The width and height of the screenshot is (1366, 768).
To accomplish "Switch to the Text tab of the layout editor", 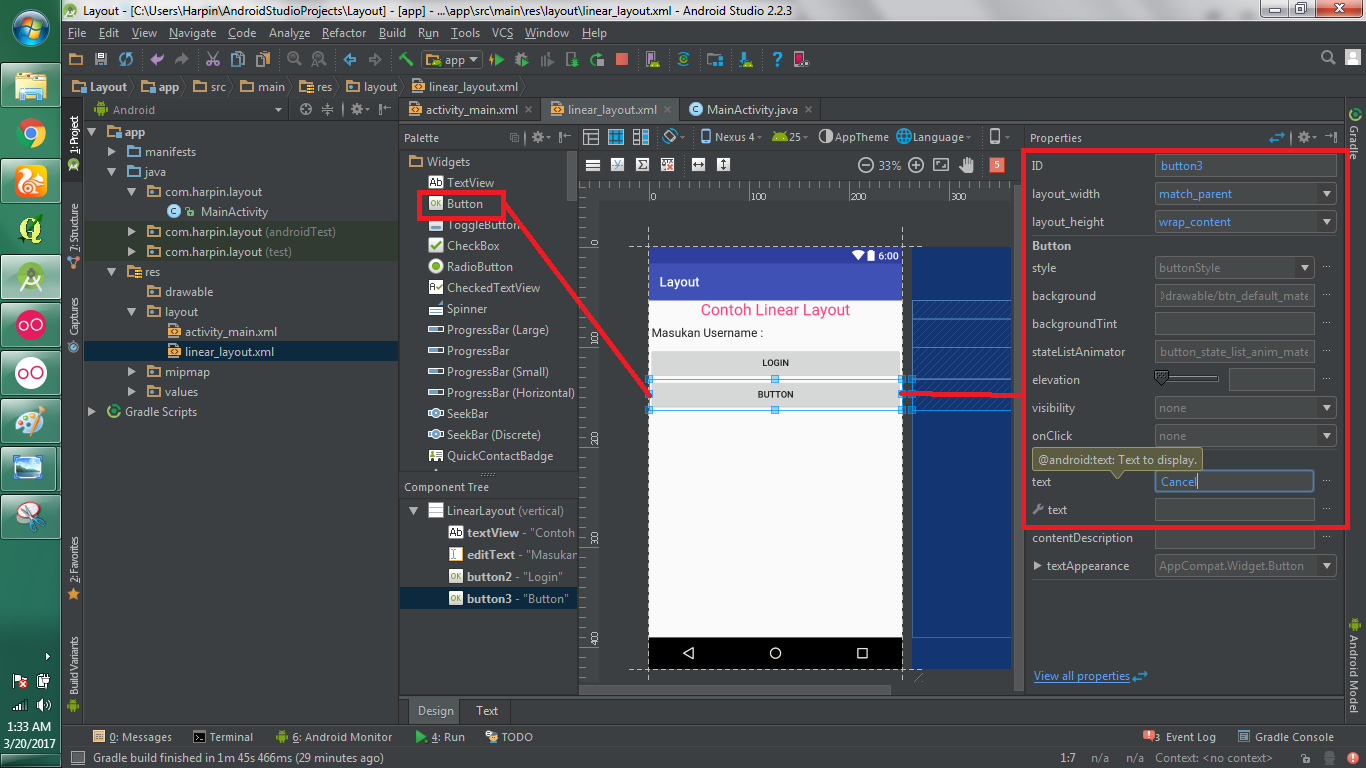I will pyautogui.click(x=485, y=711).
